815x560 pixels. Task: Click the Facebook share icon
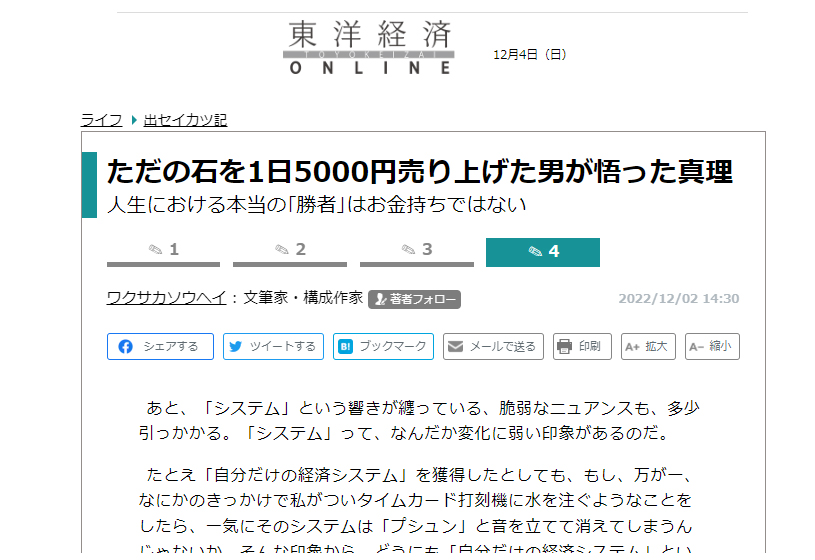pos(126,347)
